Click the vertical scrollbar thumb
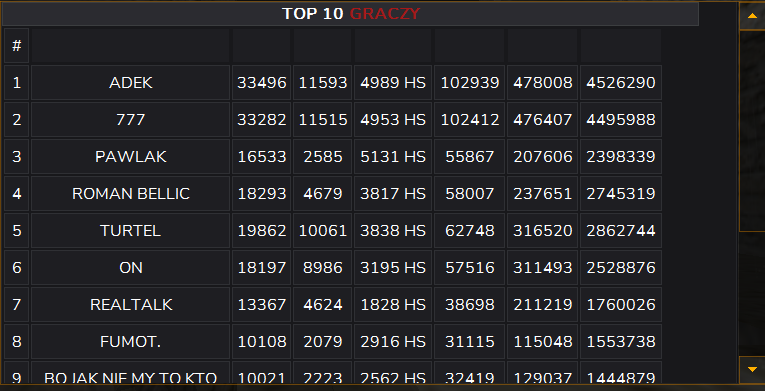This screenshot has width=765, height=392. [752, 131]
